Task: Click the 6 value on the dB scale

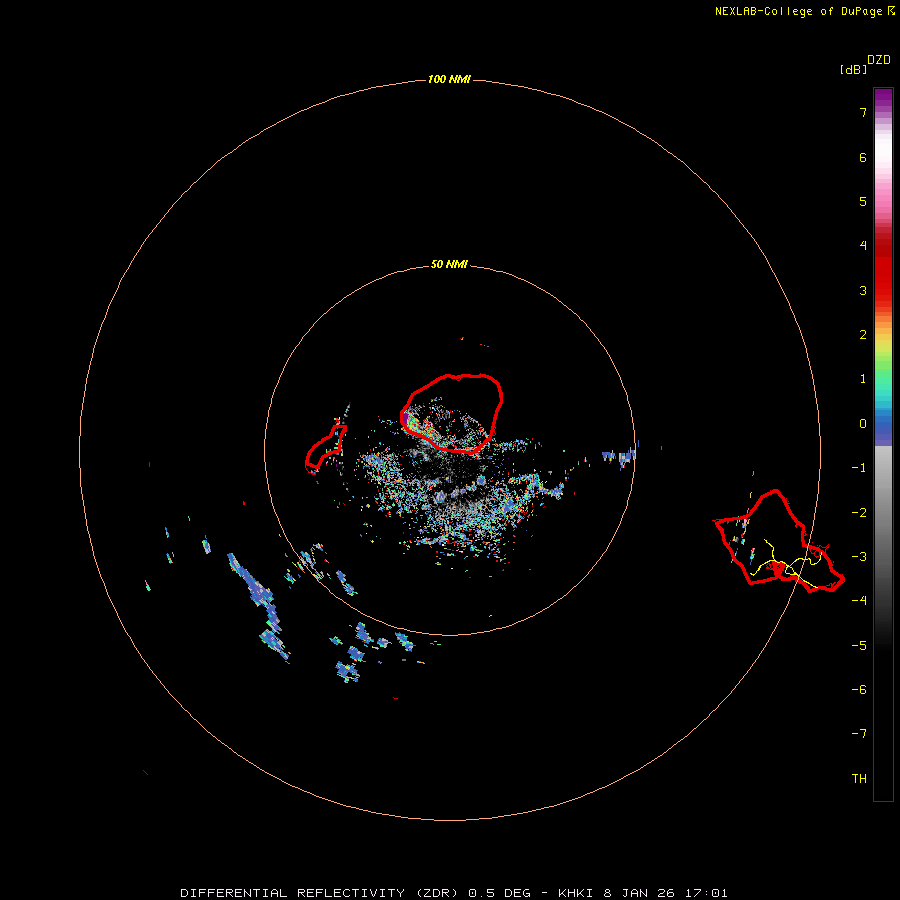Action: pyautogui.click(x=863, y=157)
